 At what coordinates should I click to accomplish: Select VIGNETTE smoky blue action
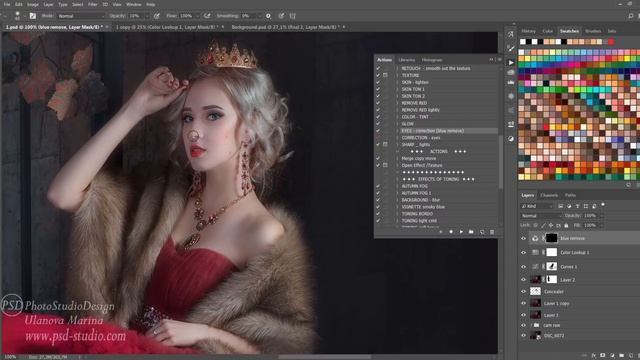tap(423, 207)
